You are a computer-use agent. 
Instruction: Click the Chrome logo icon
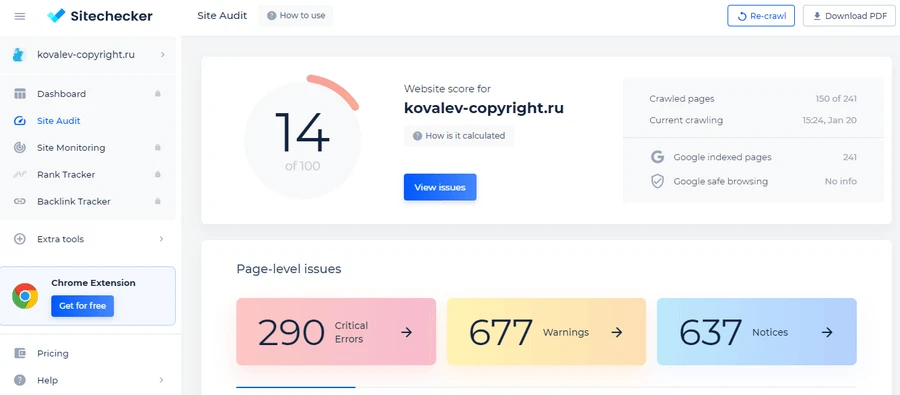tap(25, 296)
